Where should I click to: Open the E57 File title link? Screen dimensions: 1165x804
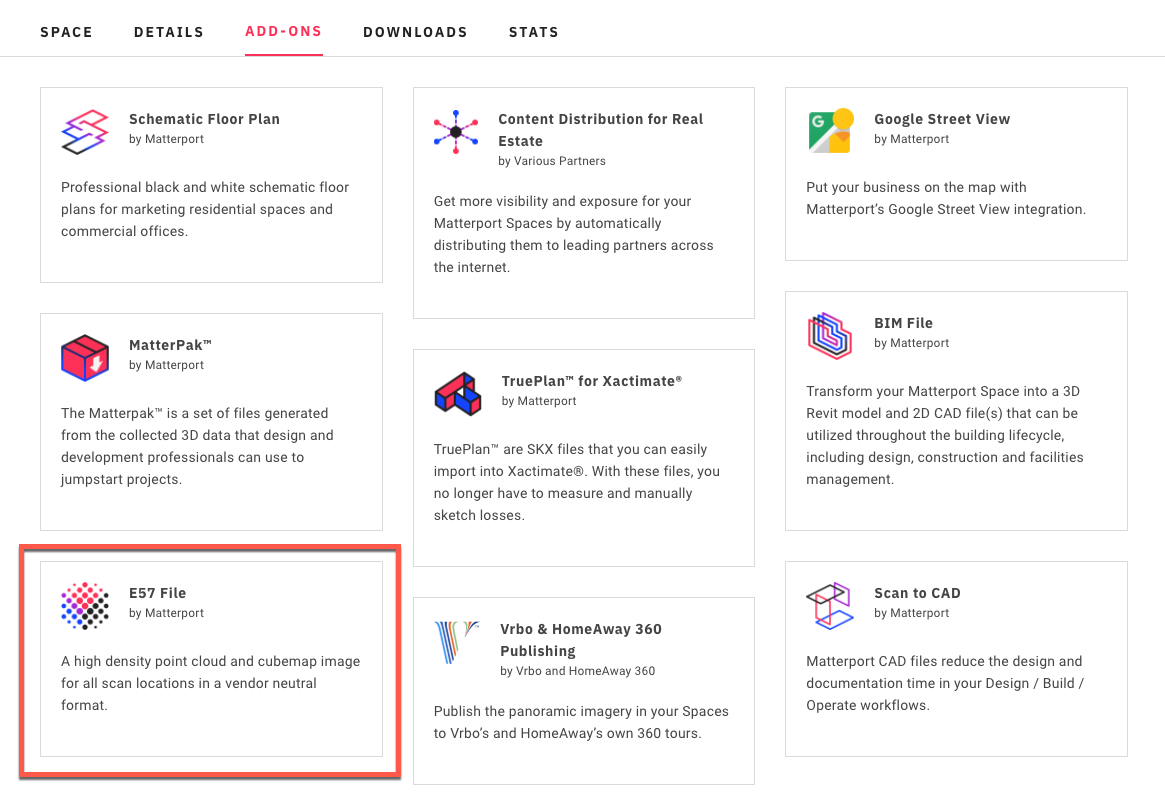158,593
